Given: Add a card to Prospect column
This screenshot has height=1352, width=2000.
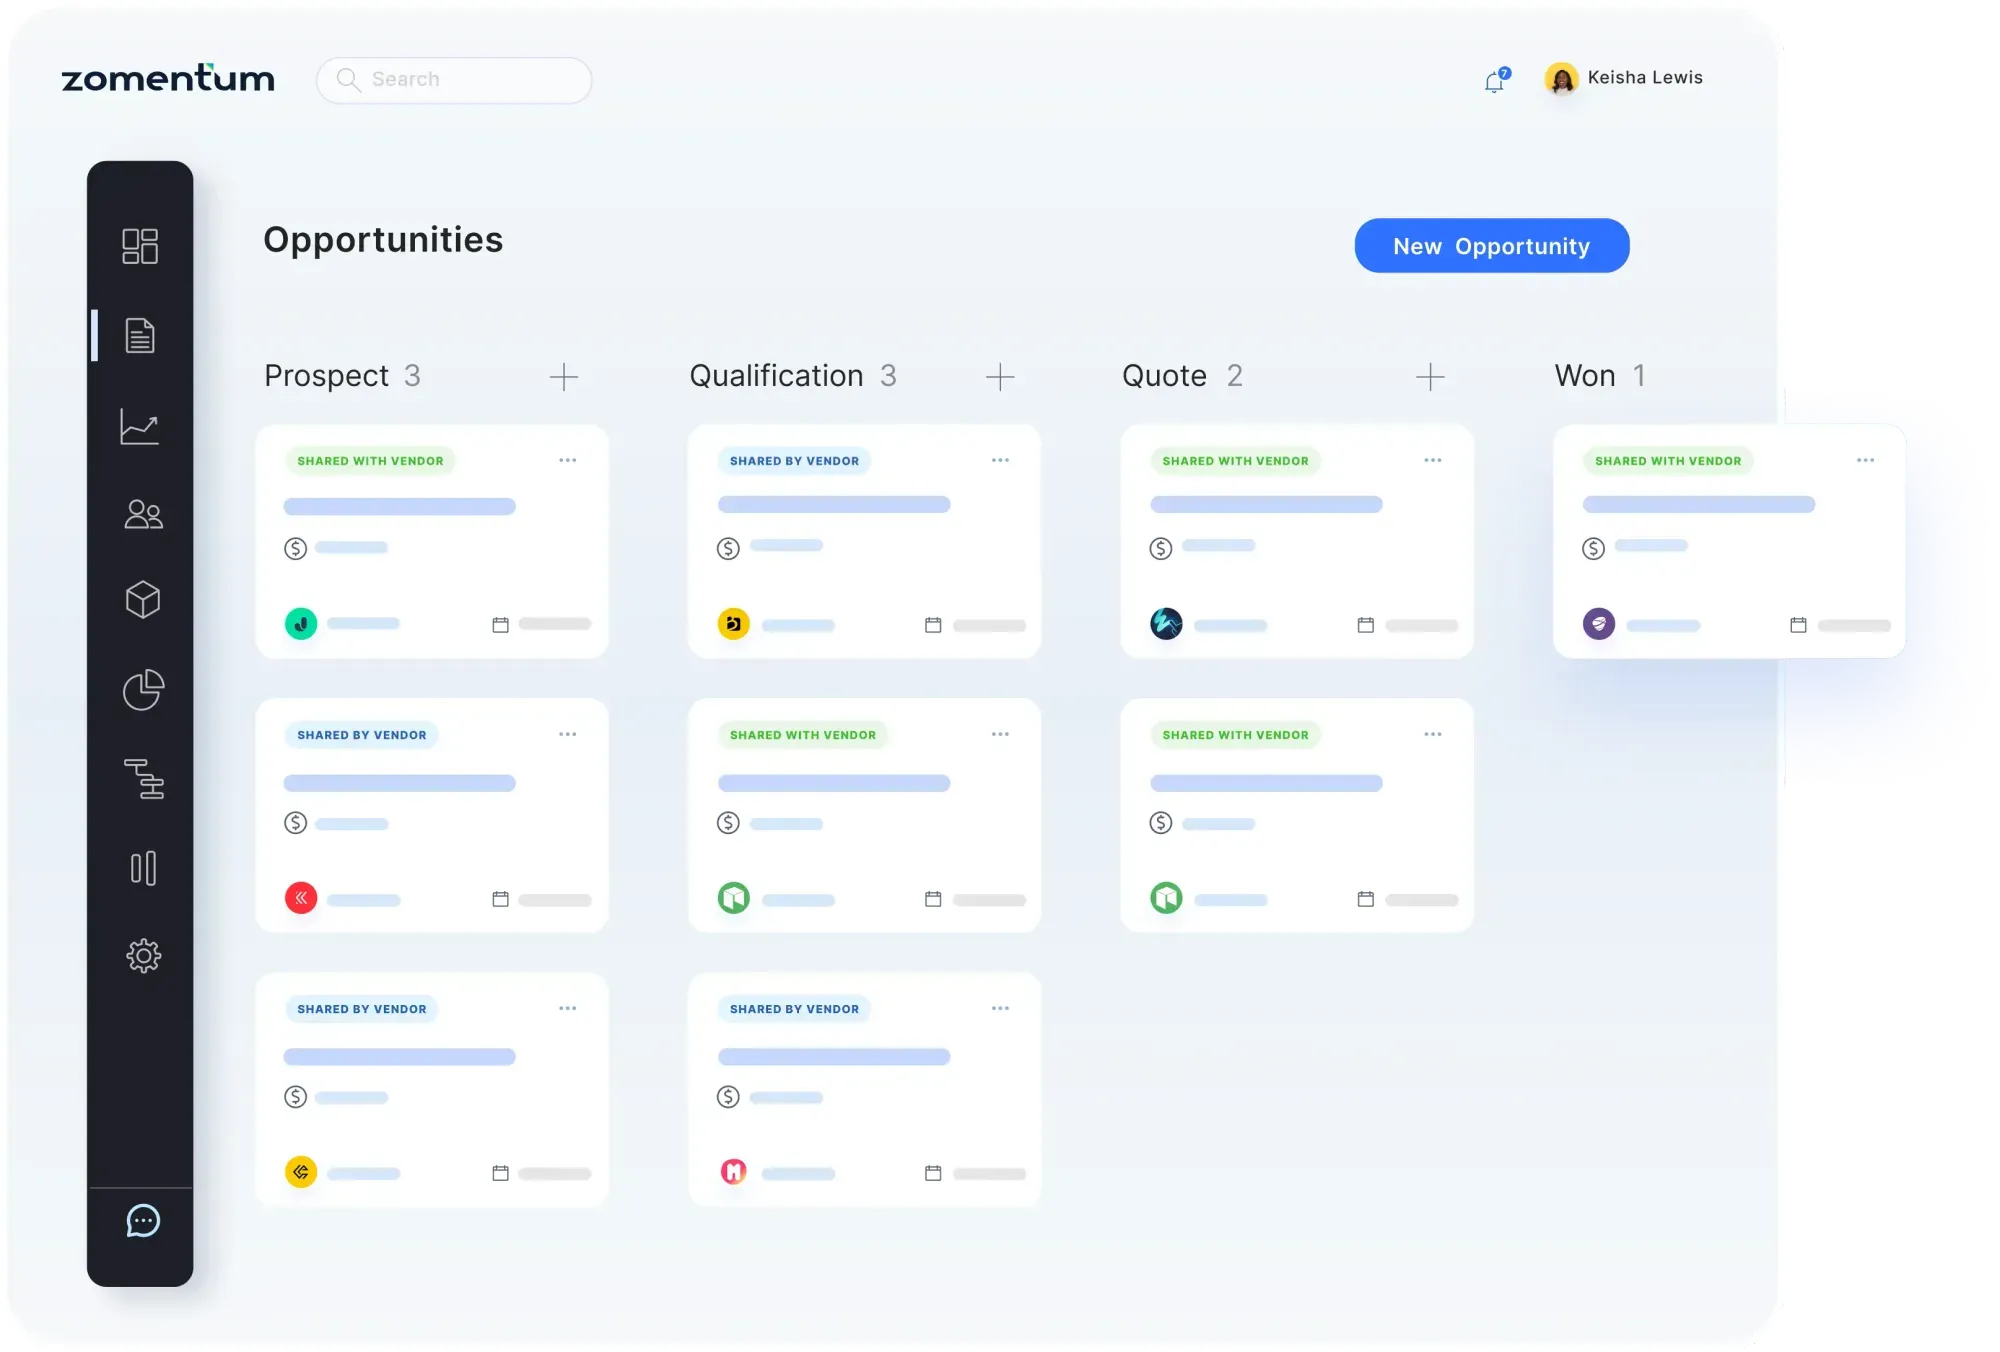Looking at the screenshot, I should point(564,377).
